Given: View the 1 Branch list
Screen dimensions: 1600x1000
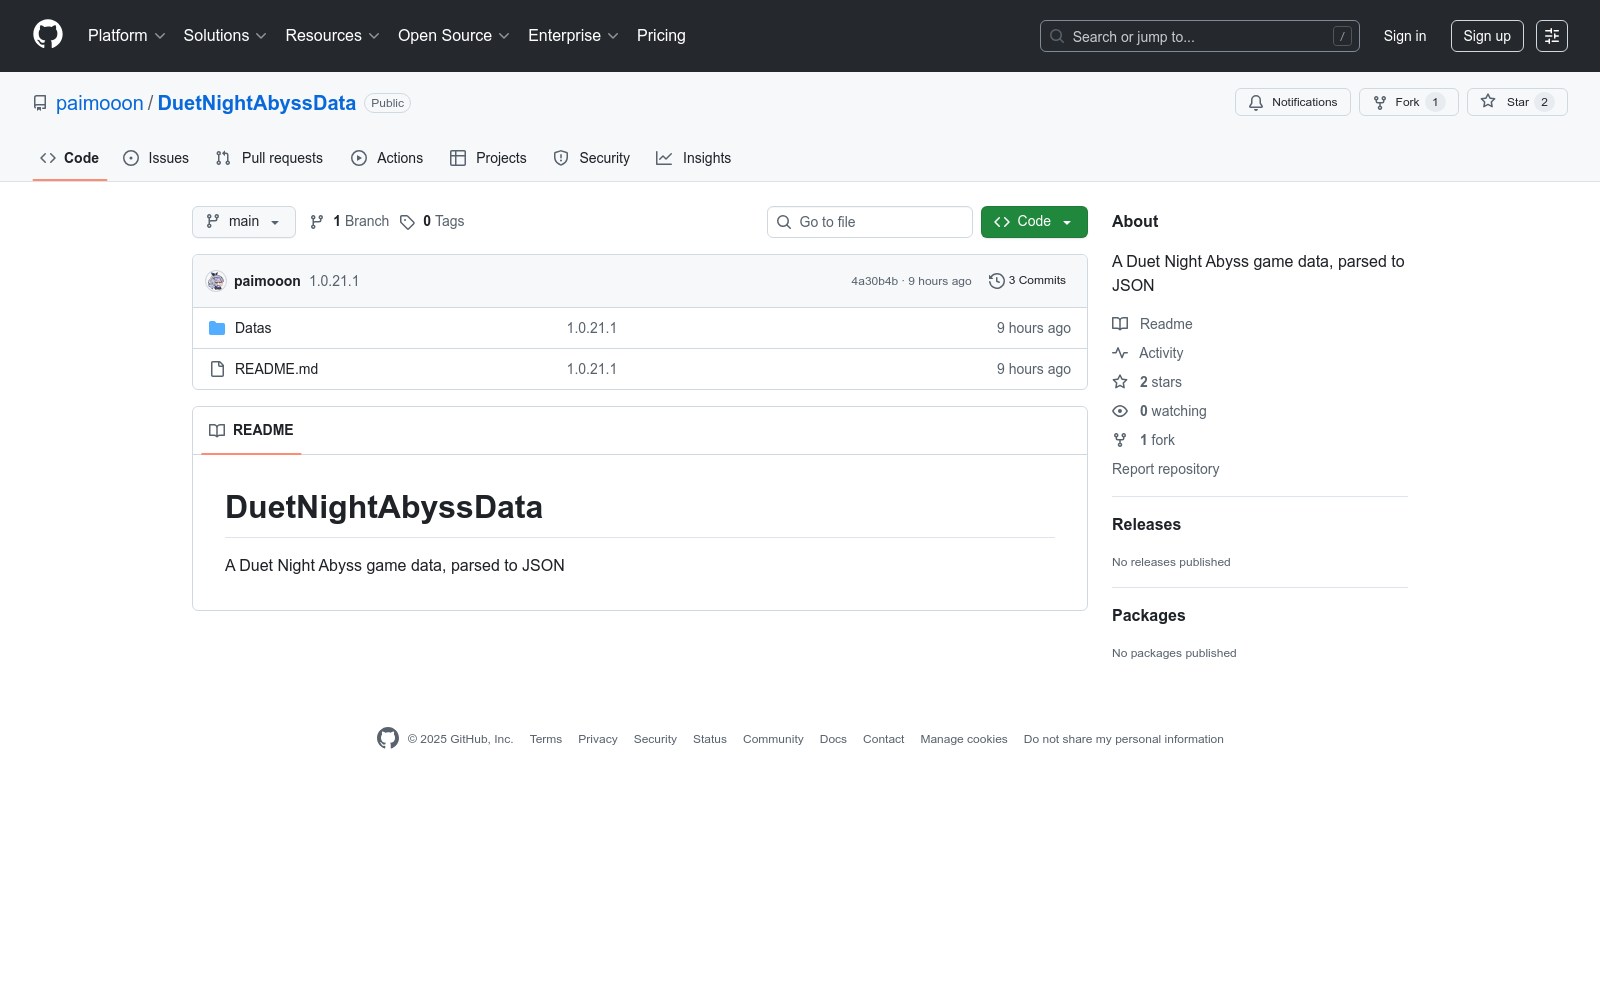Looking at the screenshot, I should [x=350, y=222].
